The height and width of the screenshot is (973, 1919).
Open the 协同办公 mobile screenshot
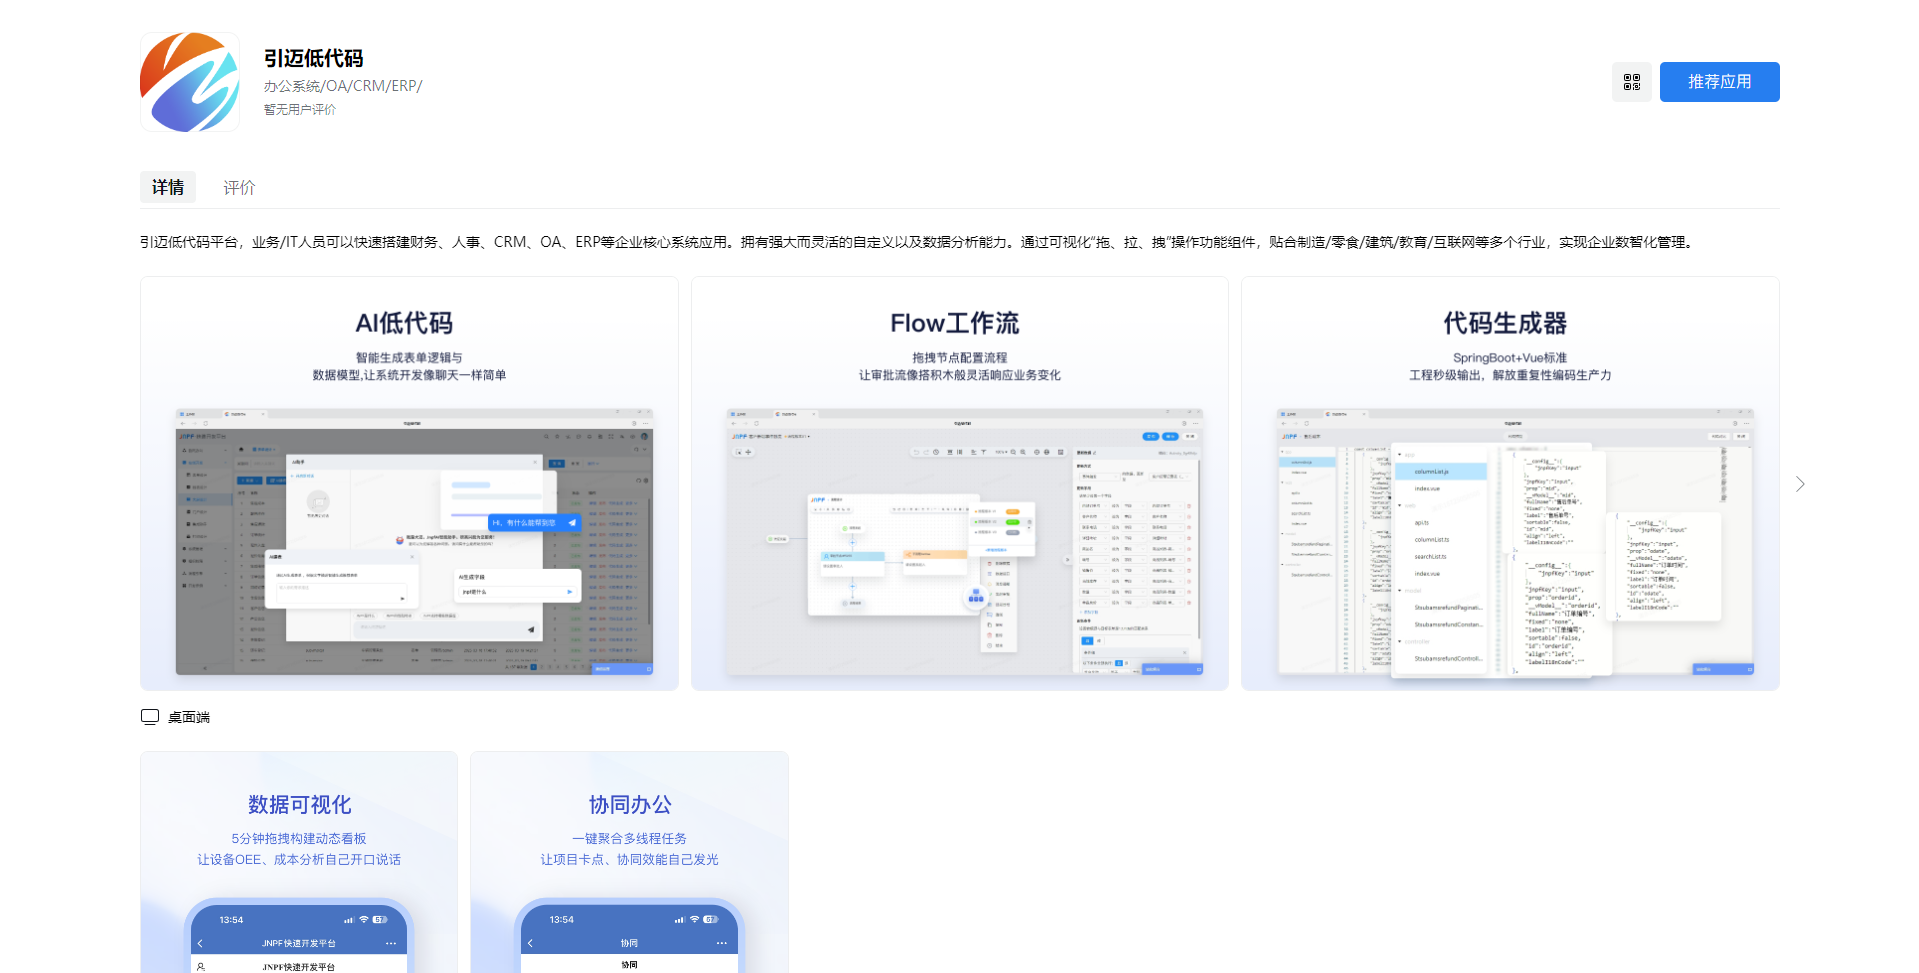tap(629, 862)
